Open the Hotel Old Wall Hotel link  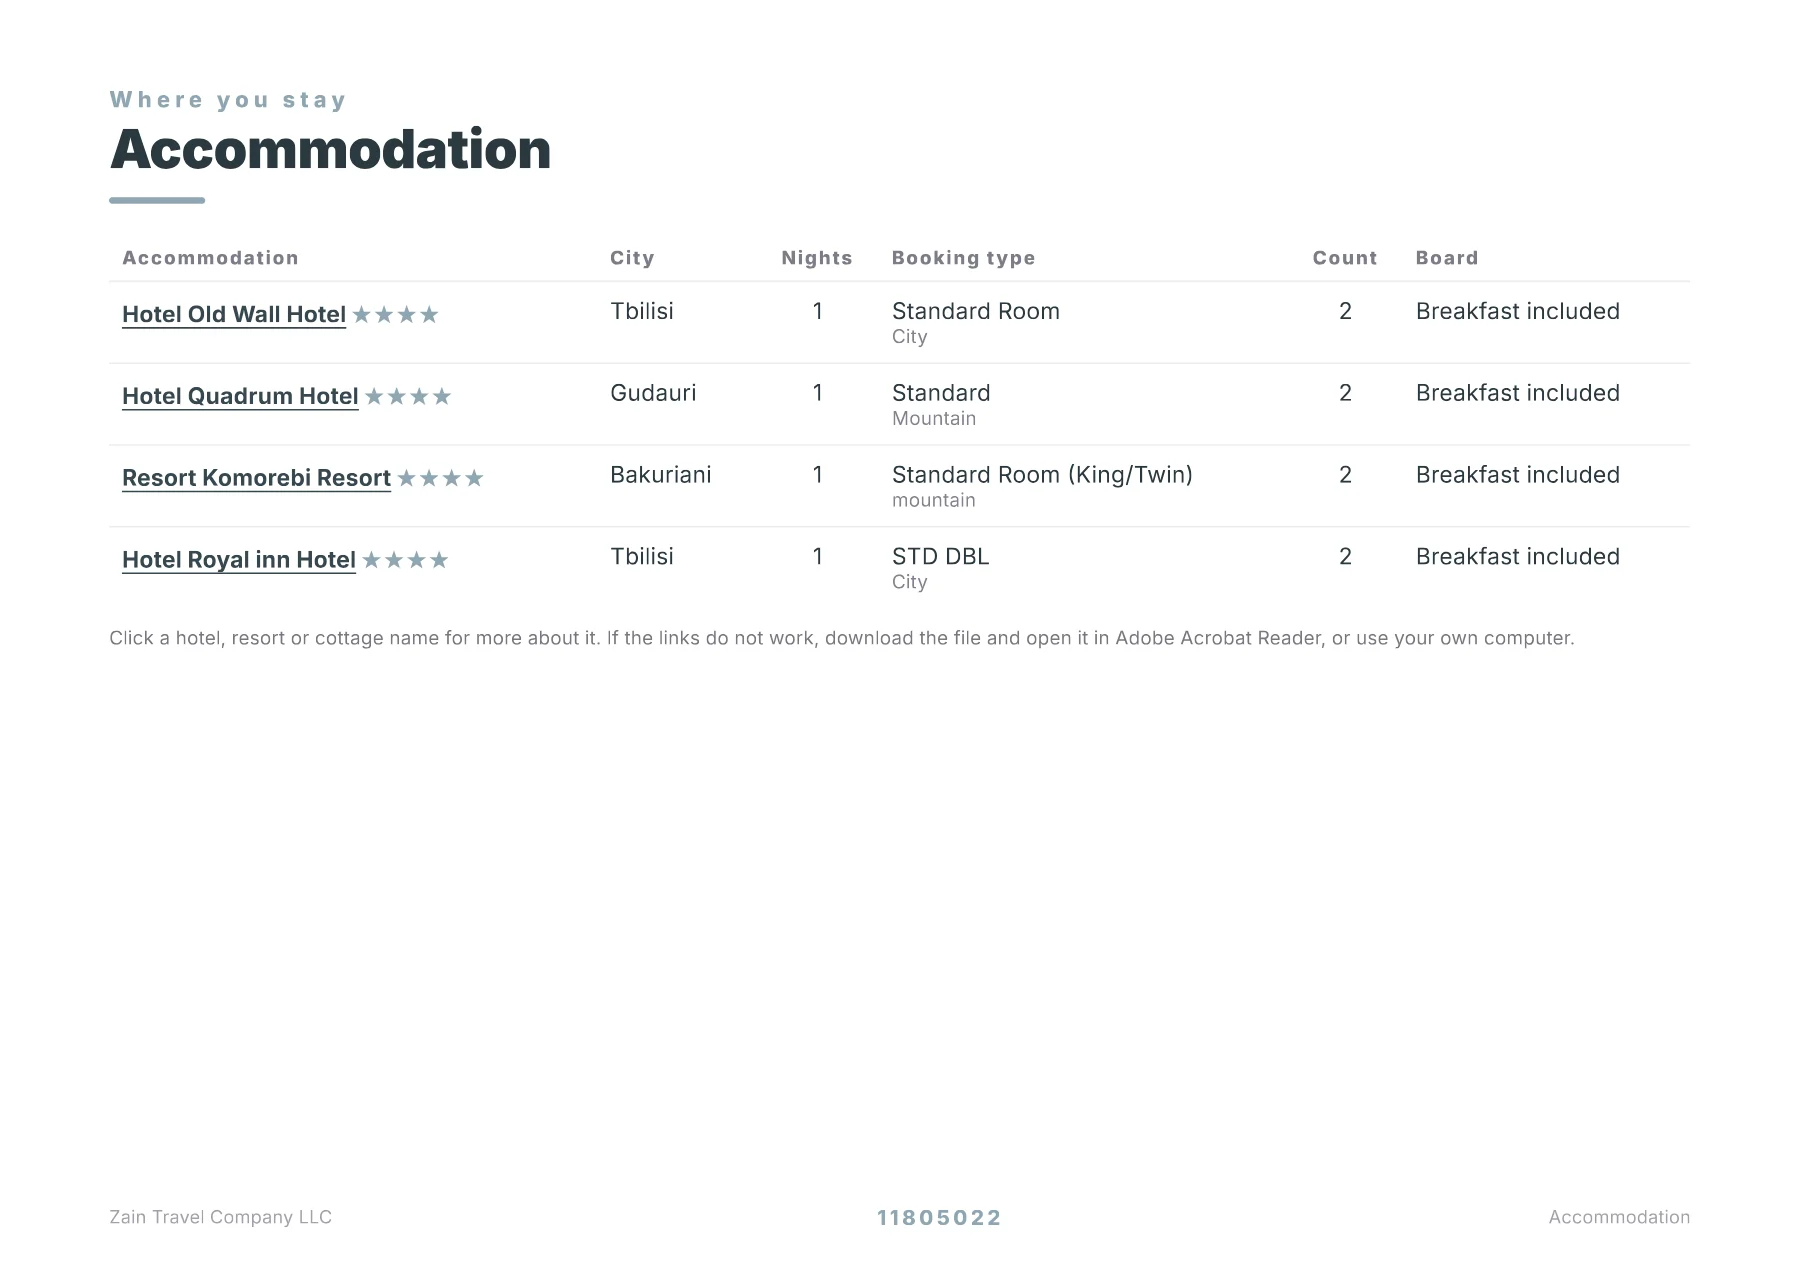[x=234, y=314]
